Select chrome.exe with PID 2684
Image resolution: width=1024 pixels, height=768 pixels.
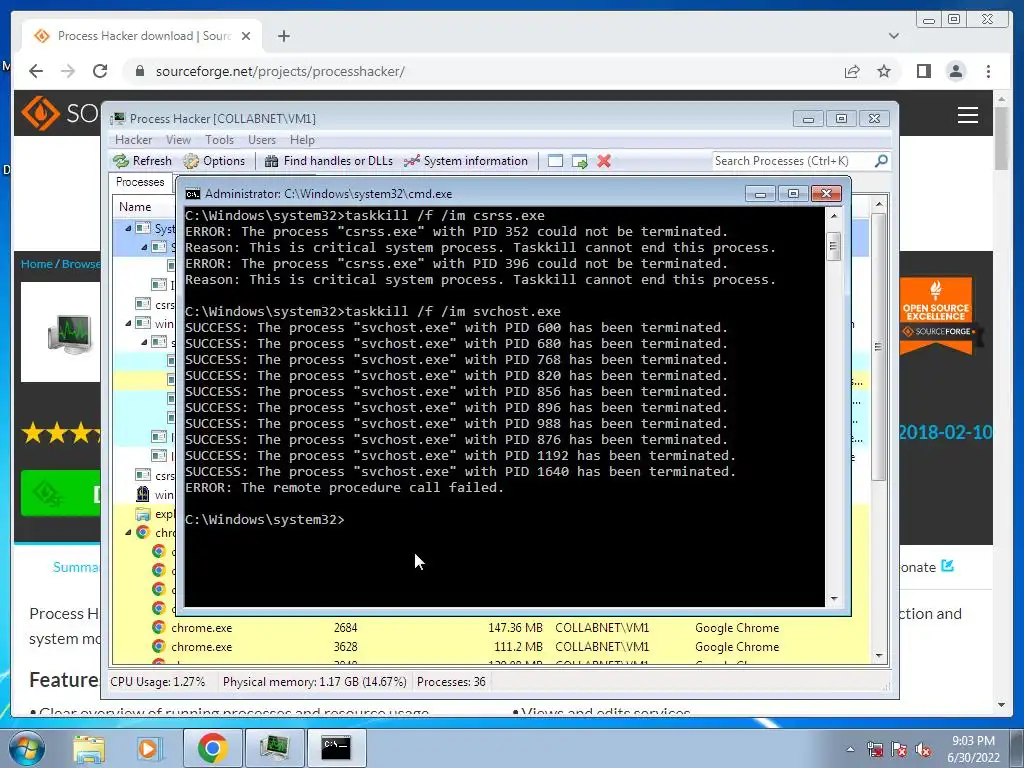click(x=491, y=628)
